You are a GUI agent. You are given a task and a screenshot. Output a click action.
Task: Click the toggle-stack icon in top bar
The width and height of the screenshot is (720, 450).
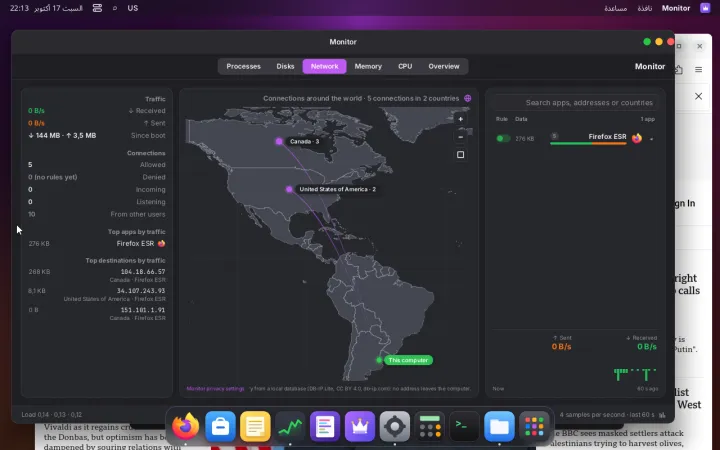pos(97,8)
